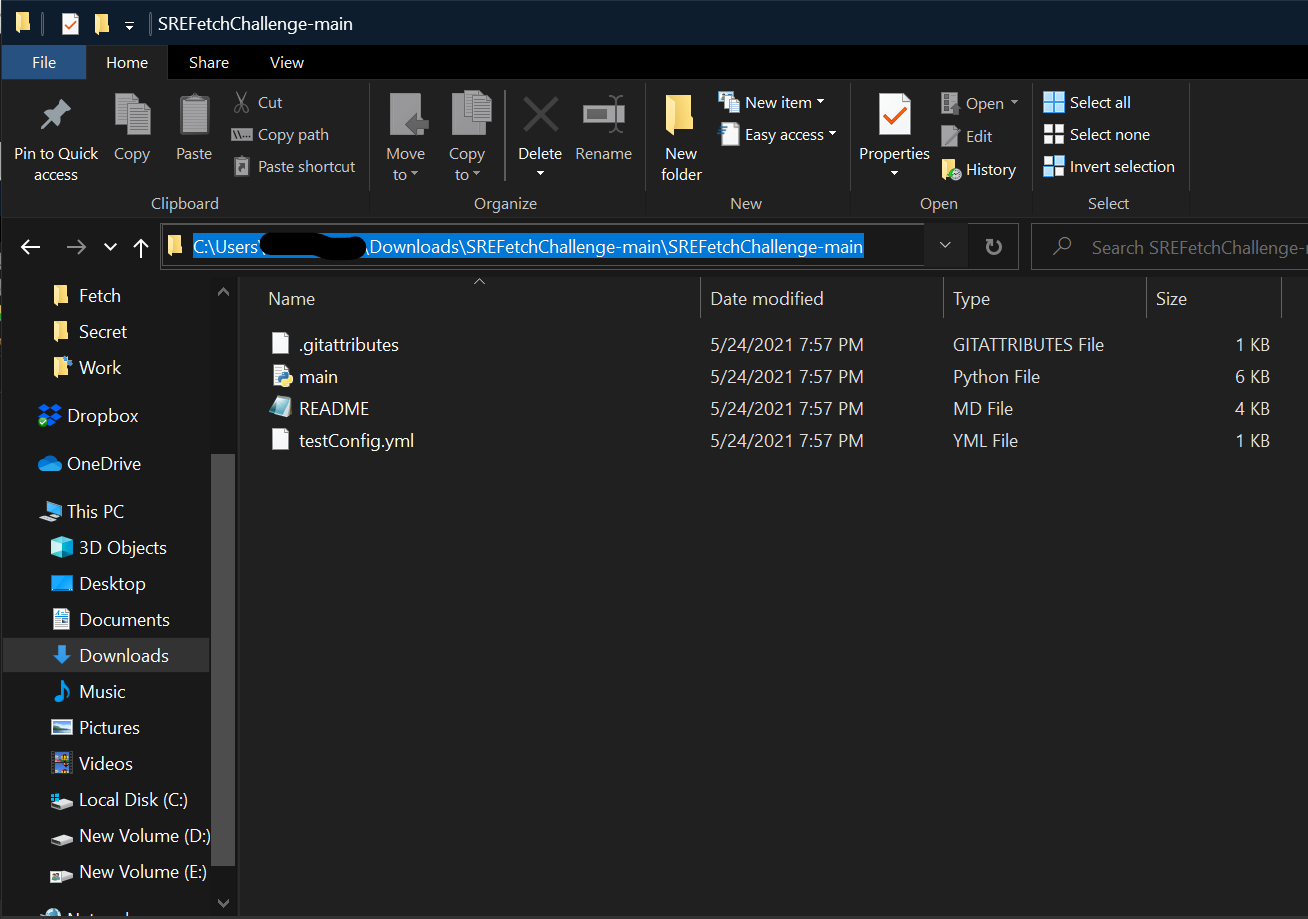Sort files by Date modified column
The width and height of the screenshot is (1308, 919).
click(x=767, y=298)
